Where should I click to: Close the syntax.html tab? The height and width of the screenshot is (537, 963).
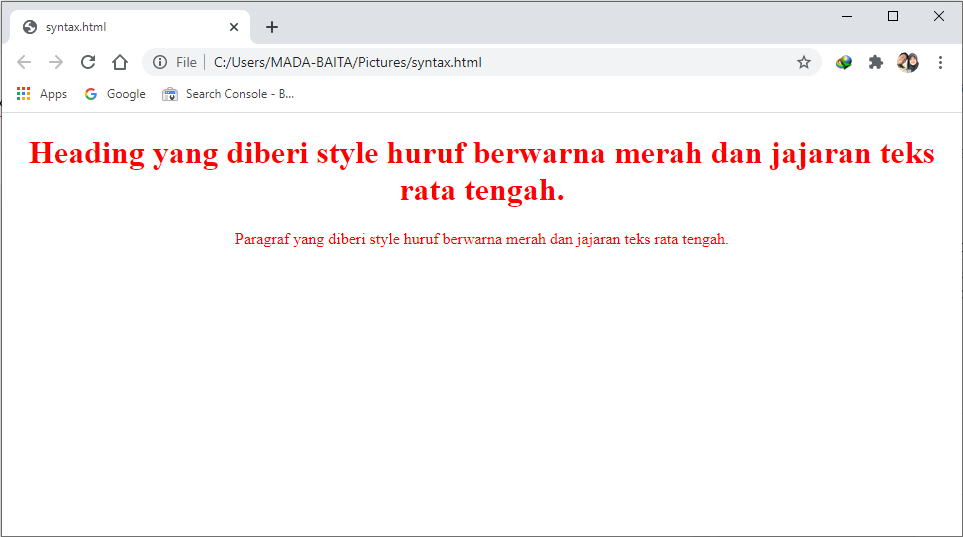click(x=233, y=27)
